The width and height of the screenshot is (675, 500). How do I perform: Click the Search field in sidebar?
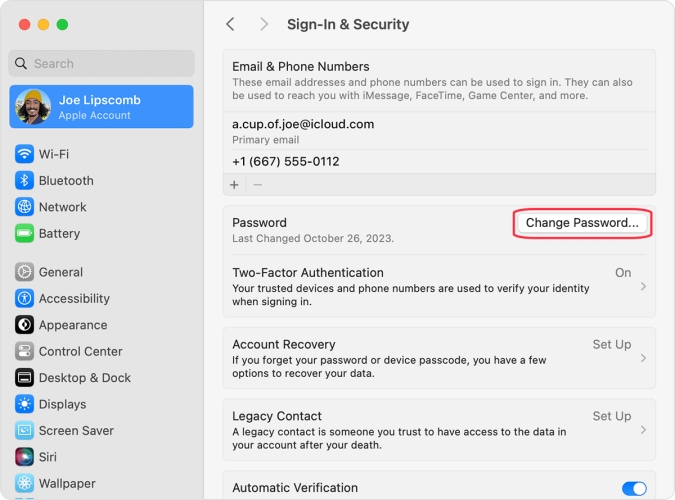tap(102, 64)
